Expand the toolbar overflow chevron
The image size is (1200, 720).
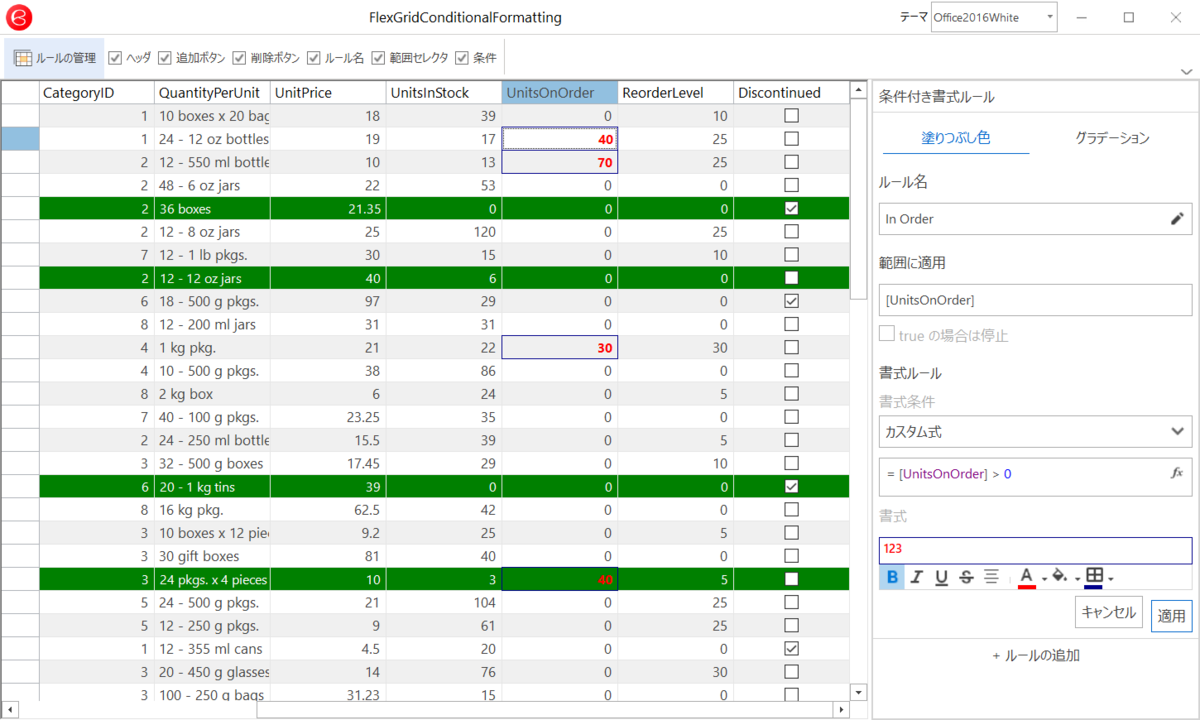tap(1185, 71)
